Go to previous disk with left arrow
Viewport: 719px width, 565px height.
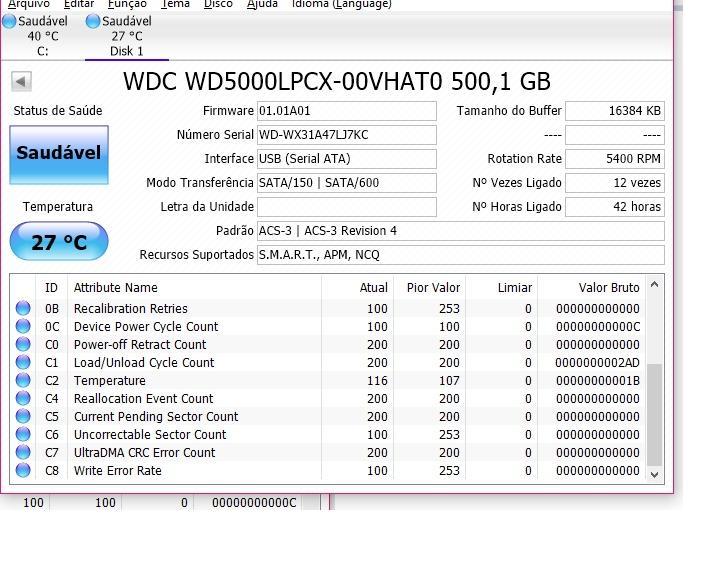pos(21,82)
